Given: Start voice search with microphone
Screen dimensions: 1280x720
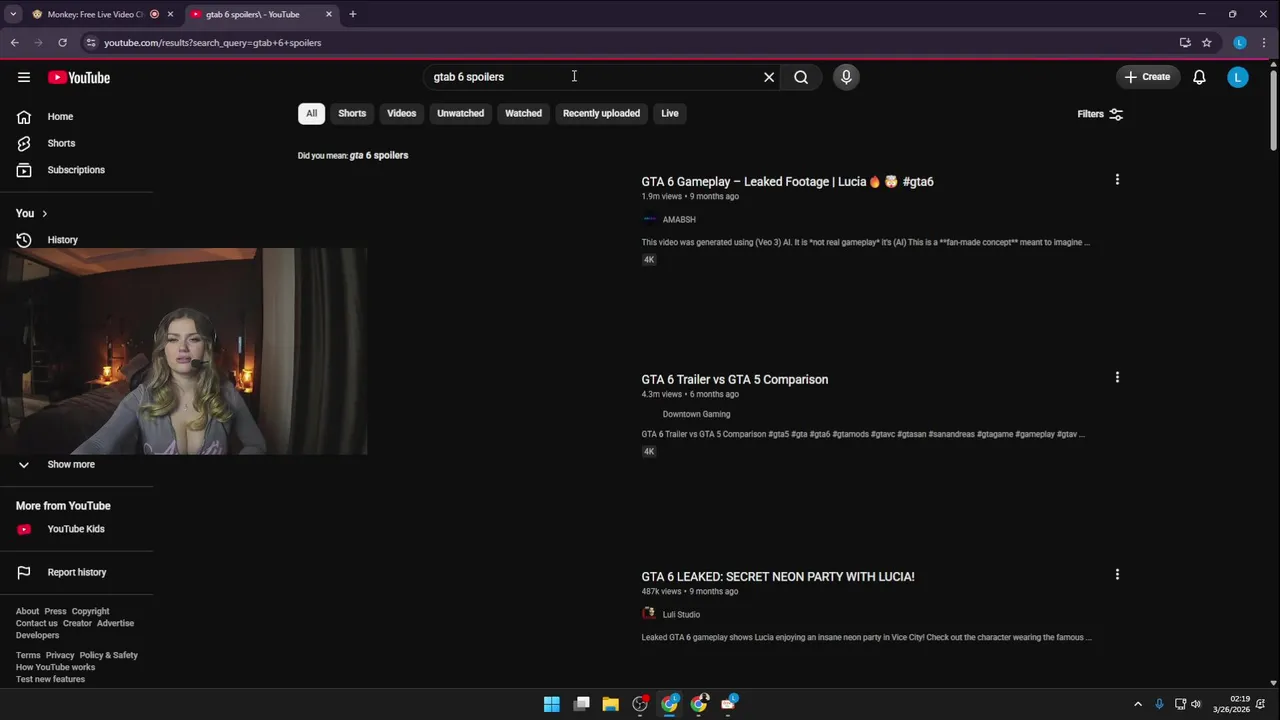Looking at the screenshot, I should pos(846,77).
